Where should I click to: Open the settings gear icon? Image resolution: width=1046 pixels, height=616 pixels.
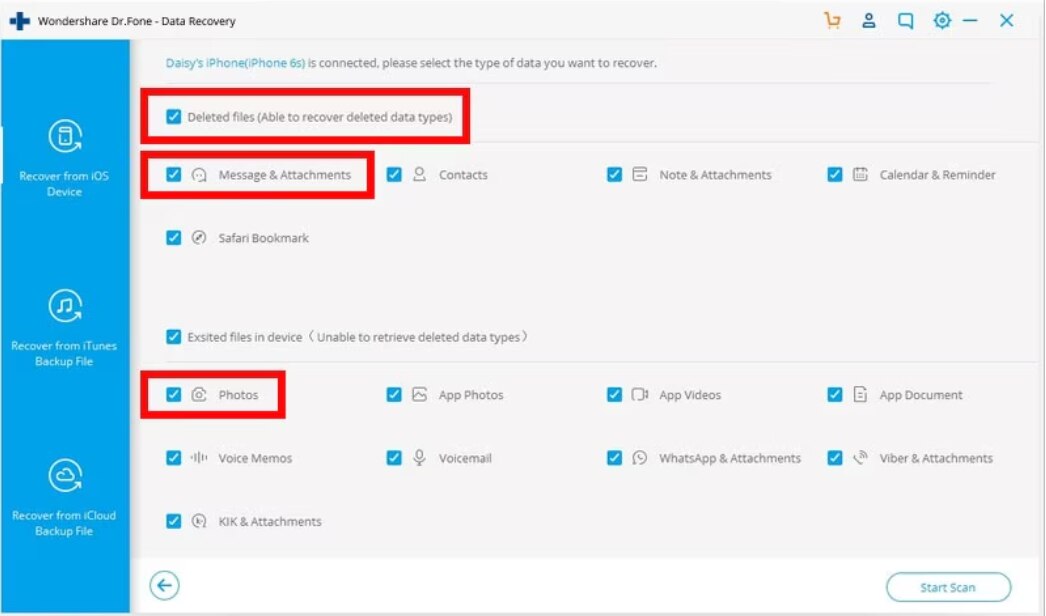[x=942, y=21]
